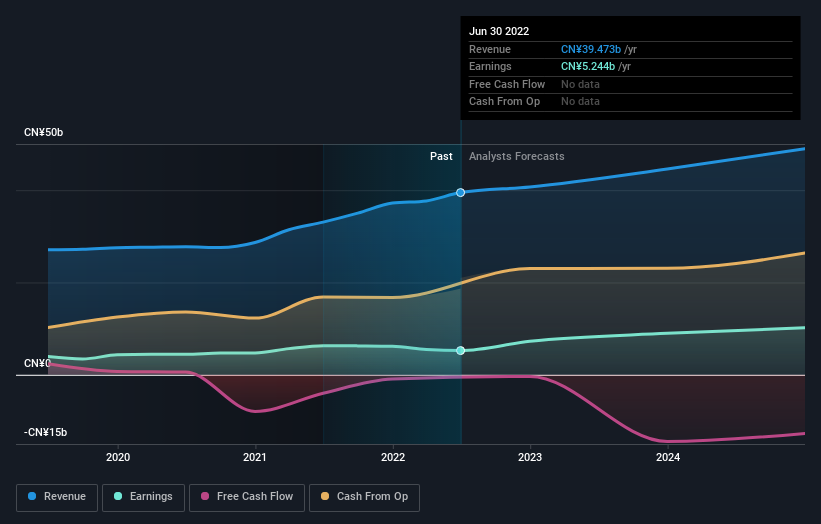Click the 2022 x-axis label
821x524 pixels.
click(393, 458)
